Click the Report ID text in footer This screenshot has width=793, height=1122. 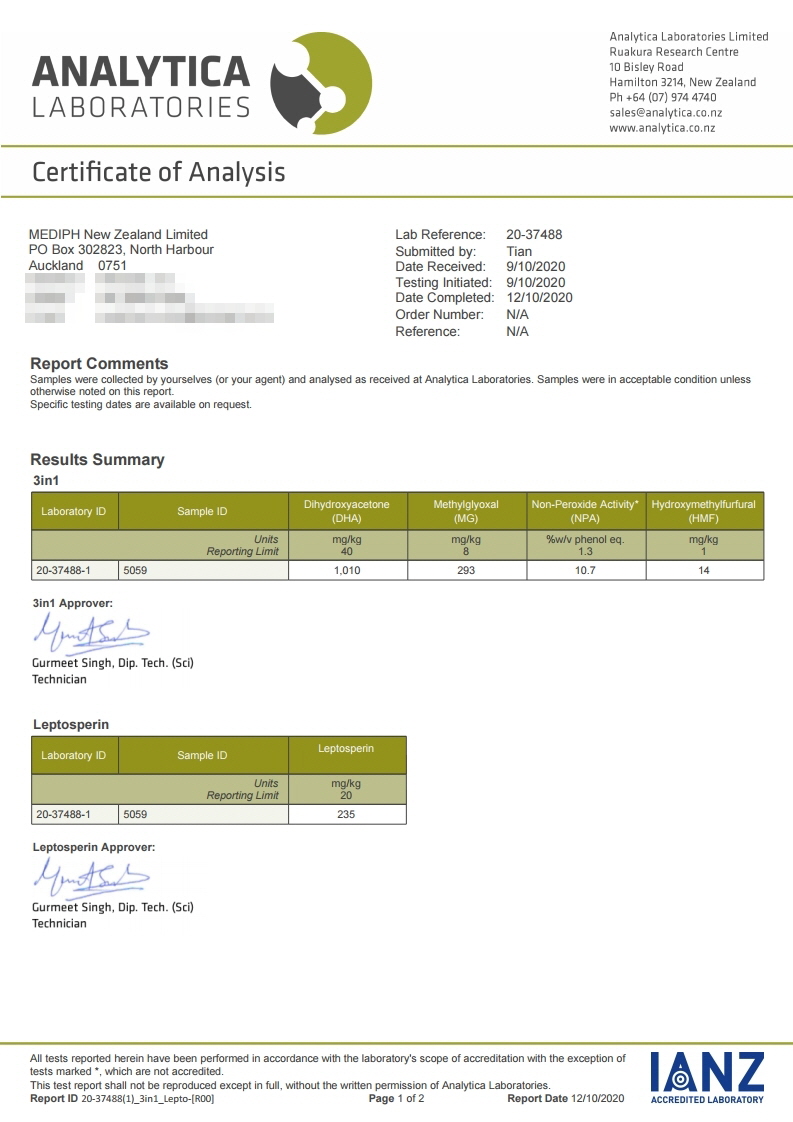[x=122, y=1098]
